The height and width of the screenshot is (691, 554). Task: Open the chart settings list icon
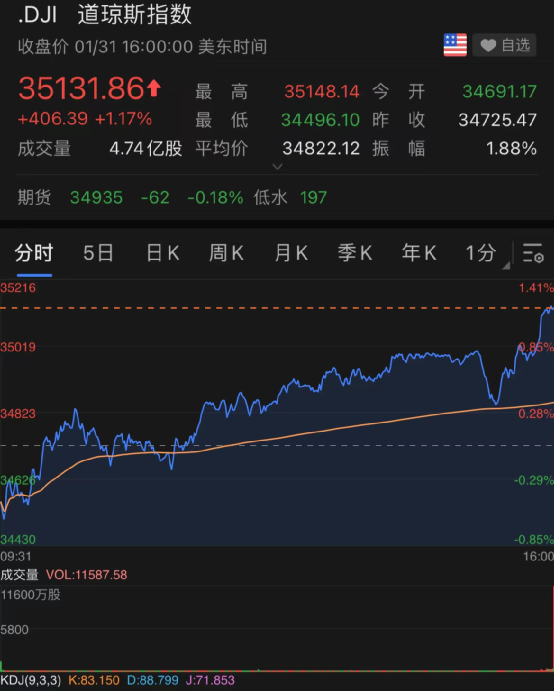pyautogui.click(x=533, y=253)
